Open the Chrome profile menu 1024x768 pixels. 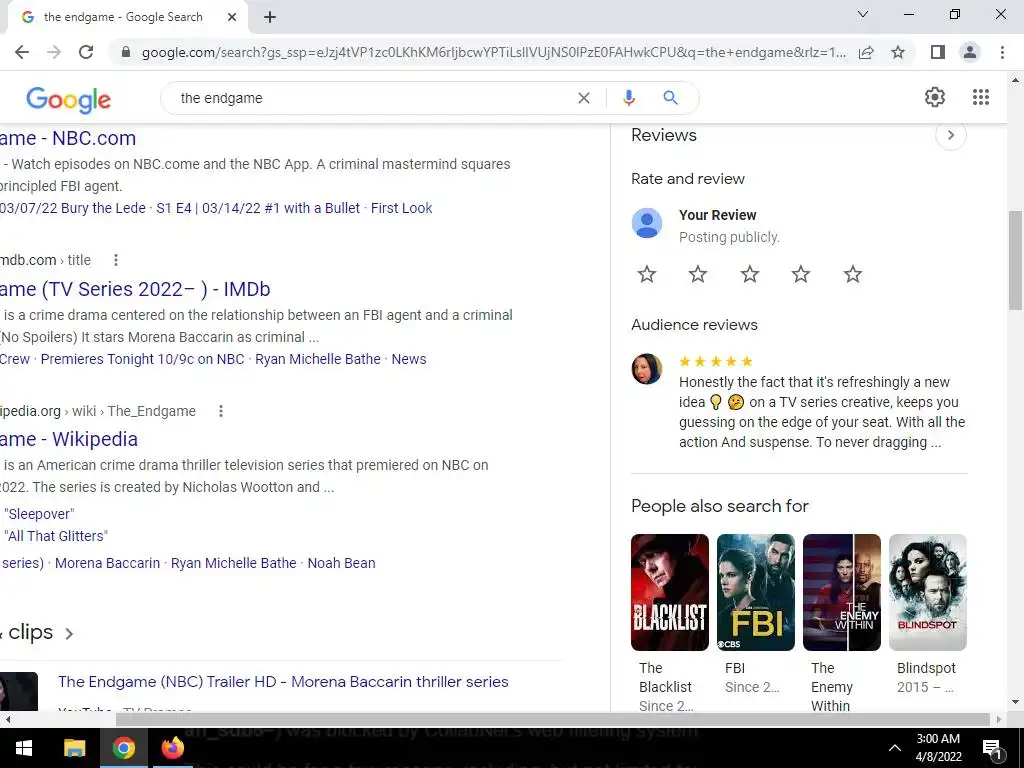pyautogui.click(x=970, y=52)
